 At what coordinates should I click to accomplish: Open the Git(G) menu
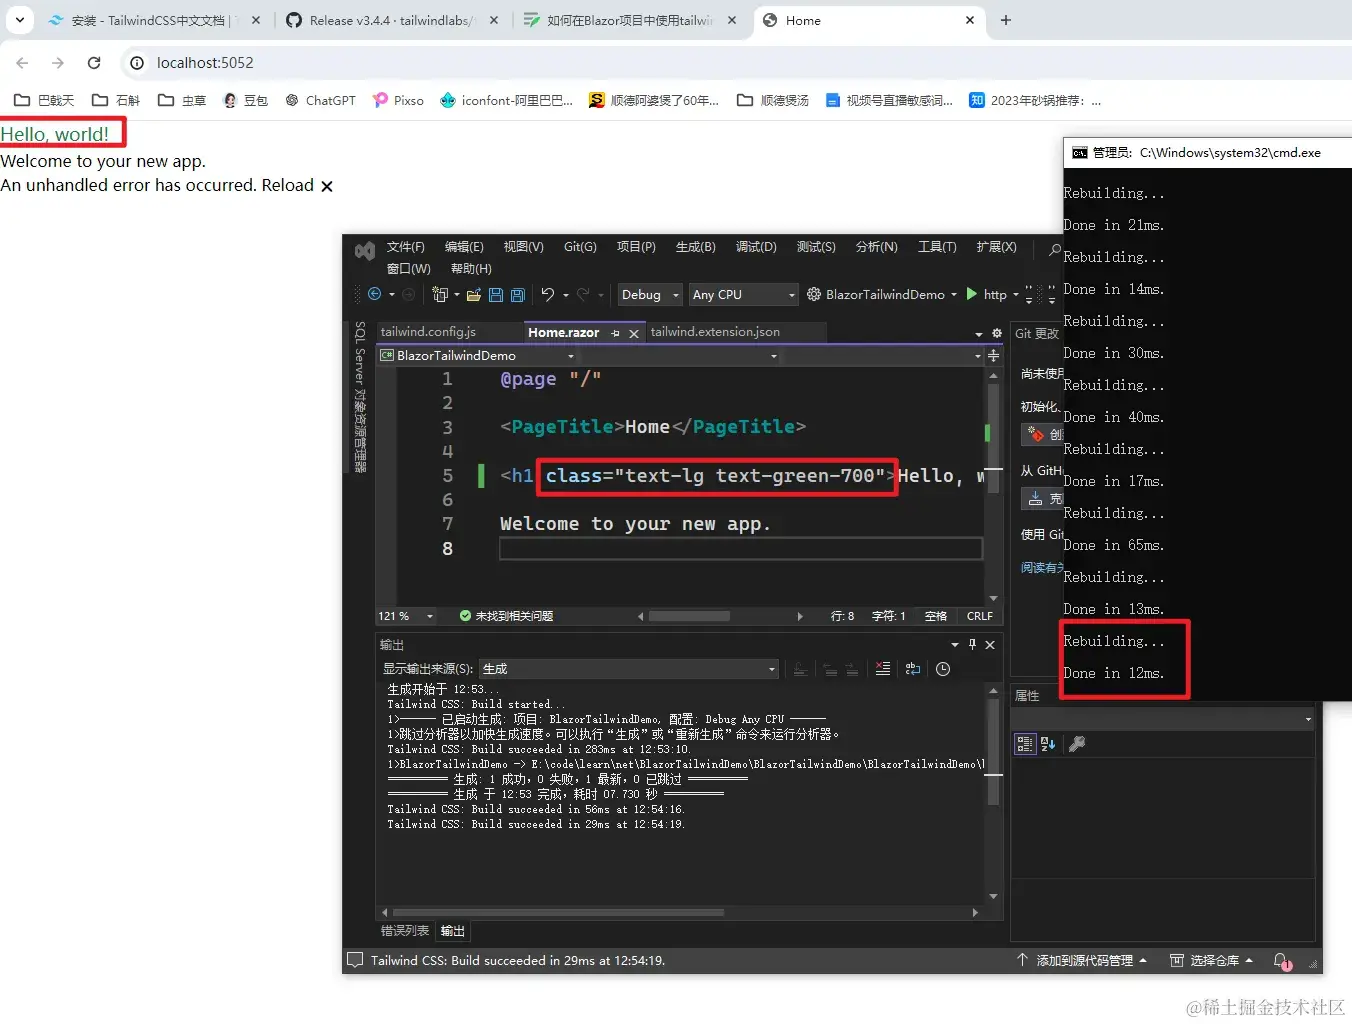580,247
